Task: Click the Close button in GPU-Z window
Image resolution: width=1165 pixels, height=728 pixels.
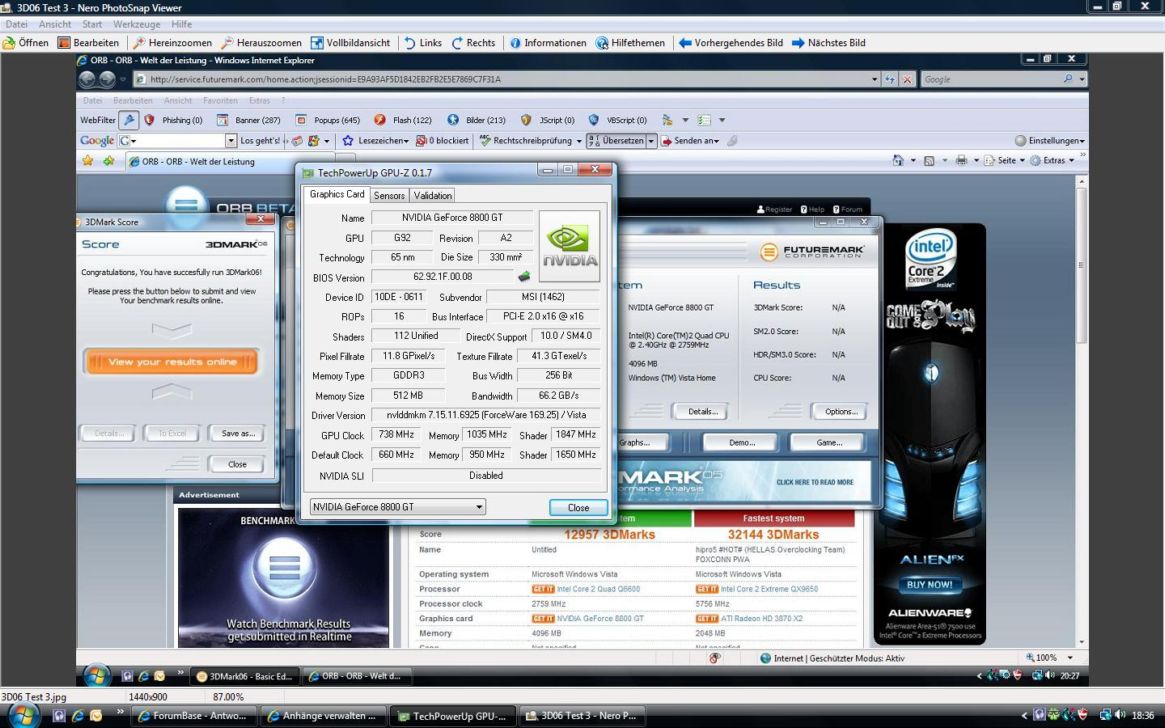Action: coord(578,507)
